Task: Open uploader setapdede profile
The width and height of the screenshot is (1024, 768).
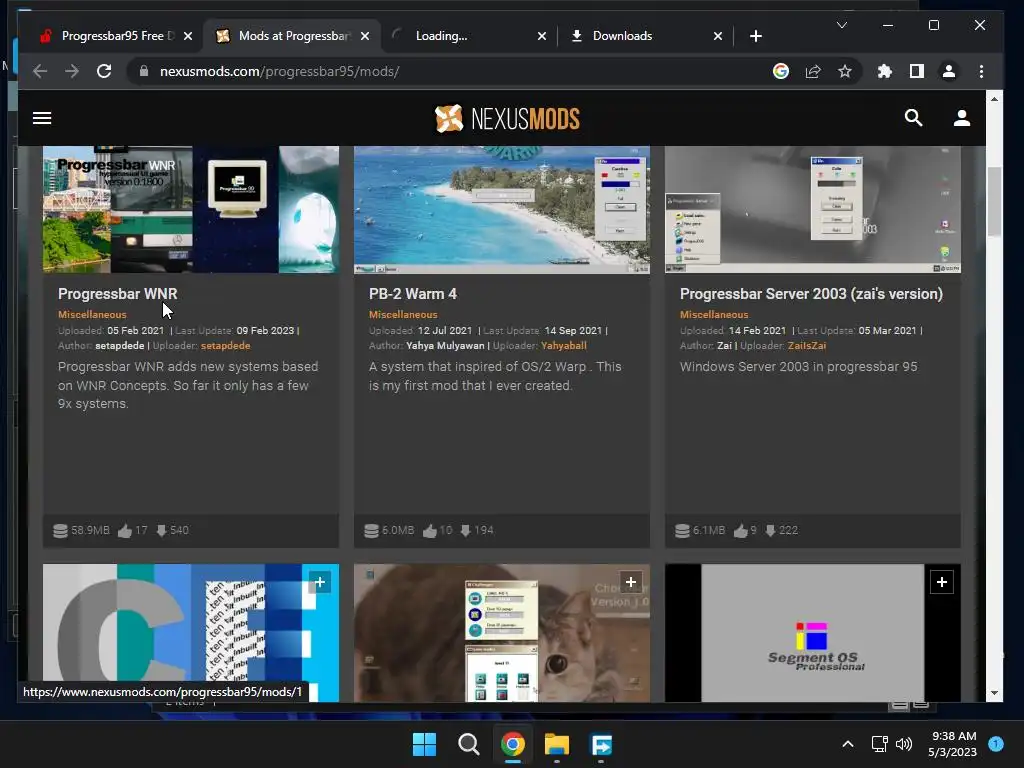Action: 225,345
